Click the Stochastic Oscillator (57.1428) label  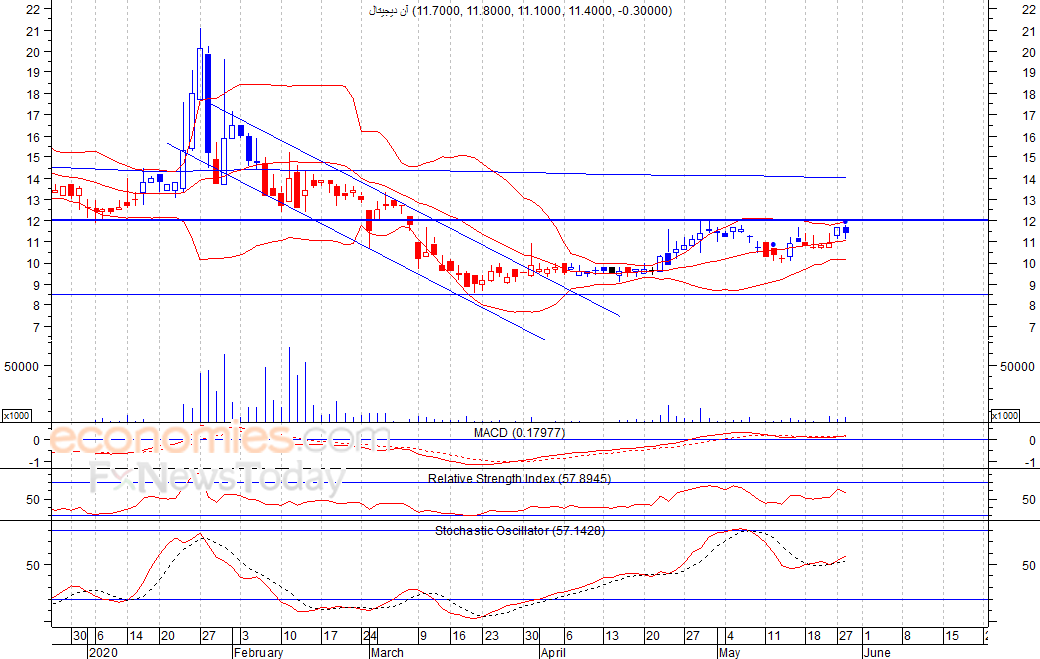click(520, 530)
